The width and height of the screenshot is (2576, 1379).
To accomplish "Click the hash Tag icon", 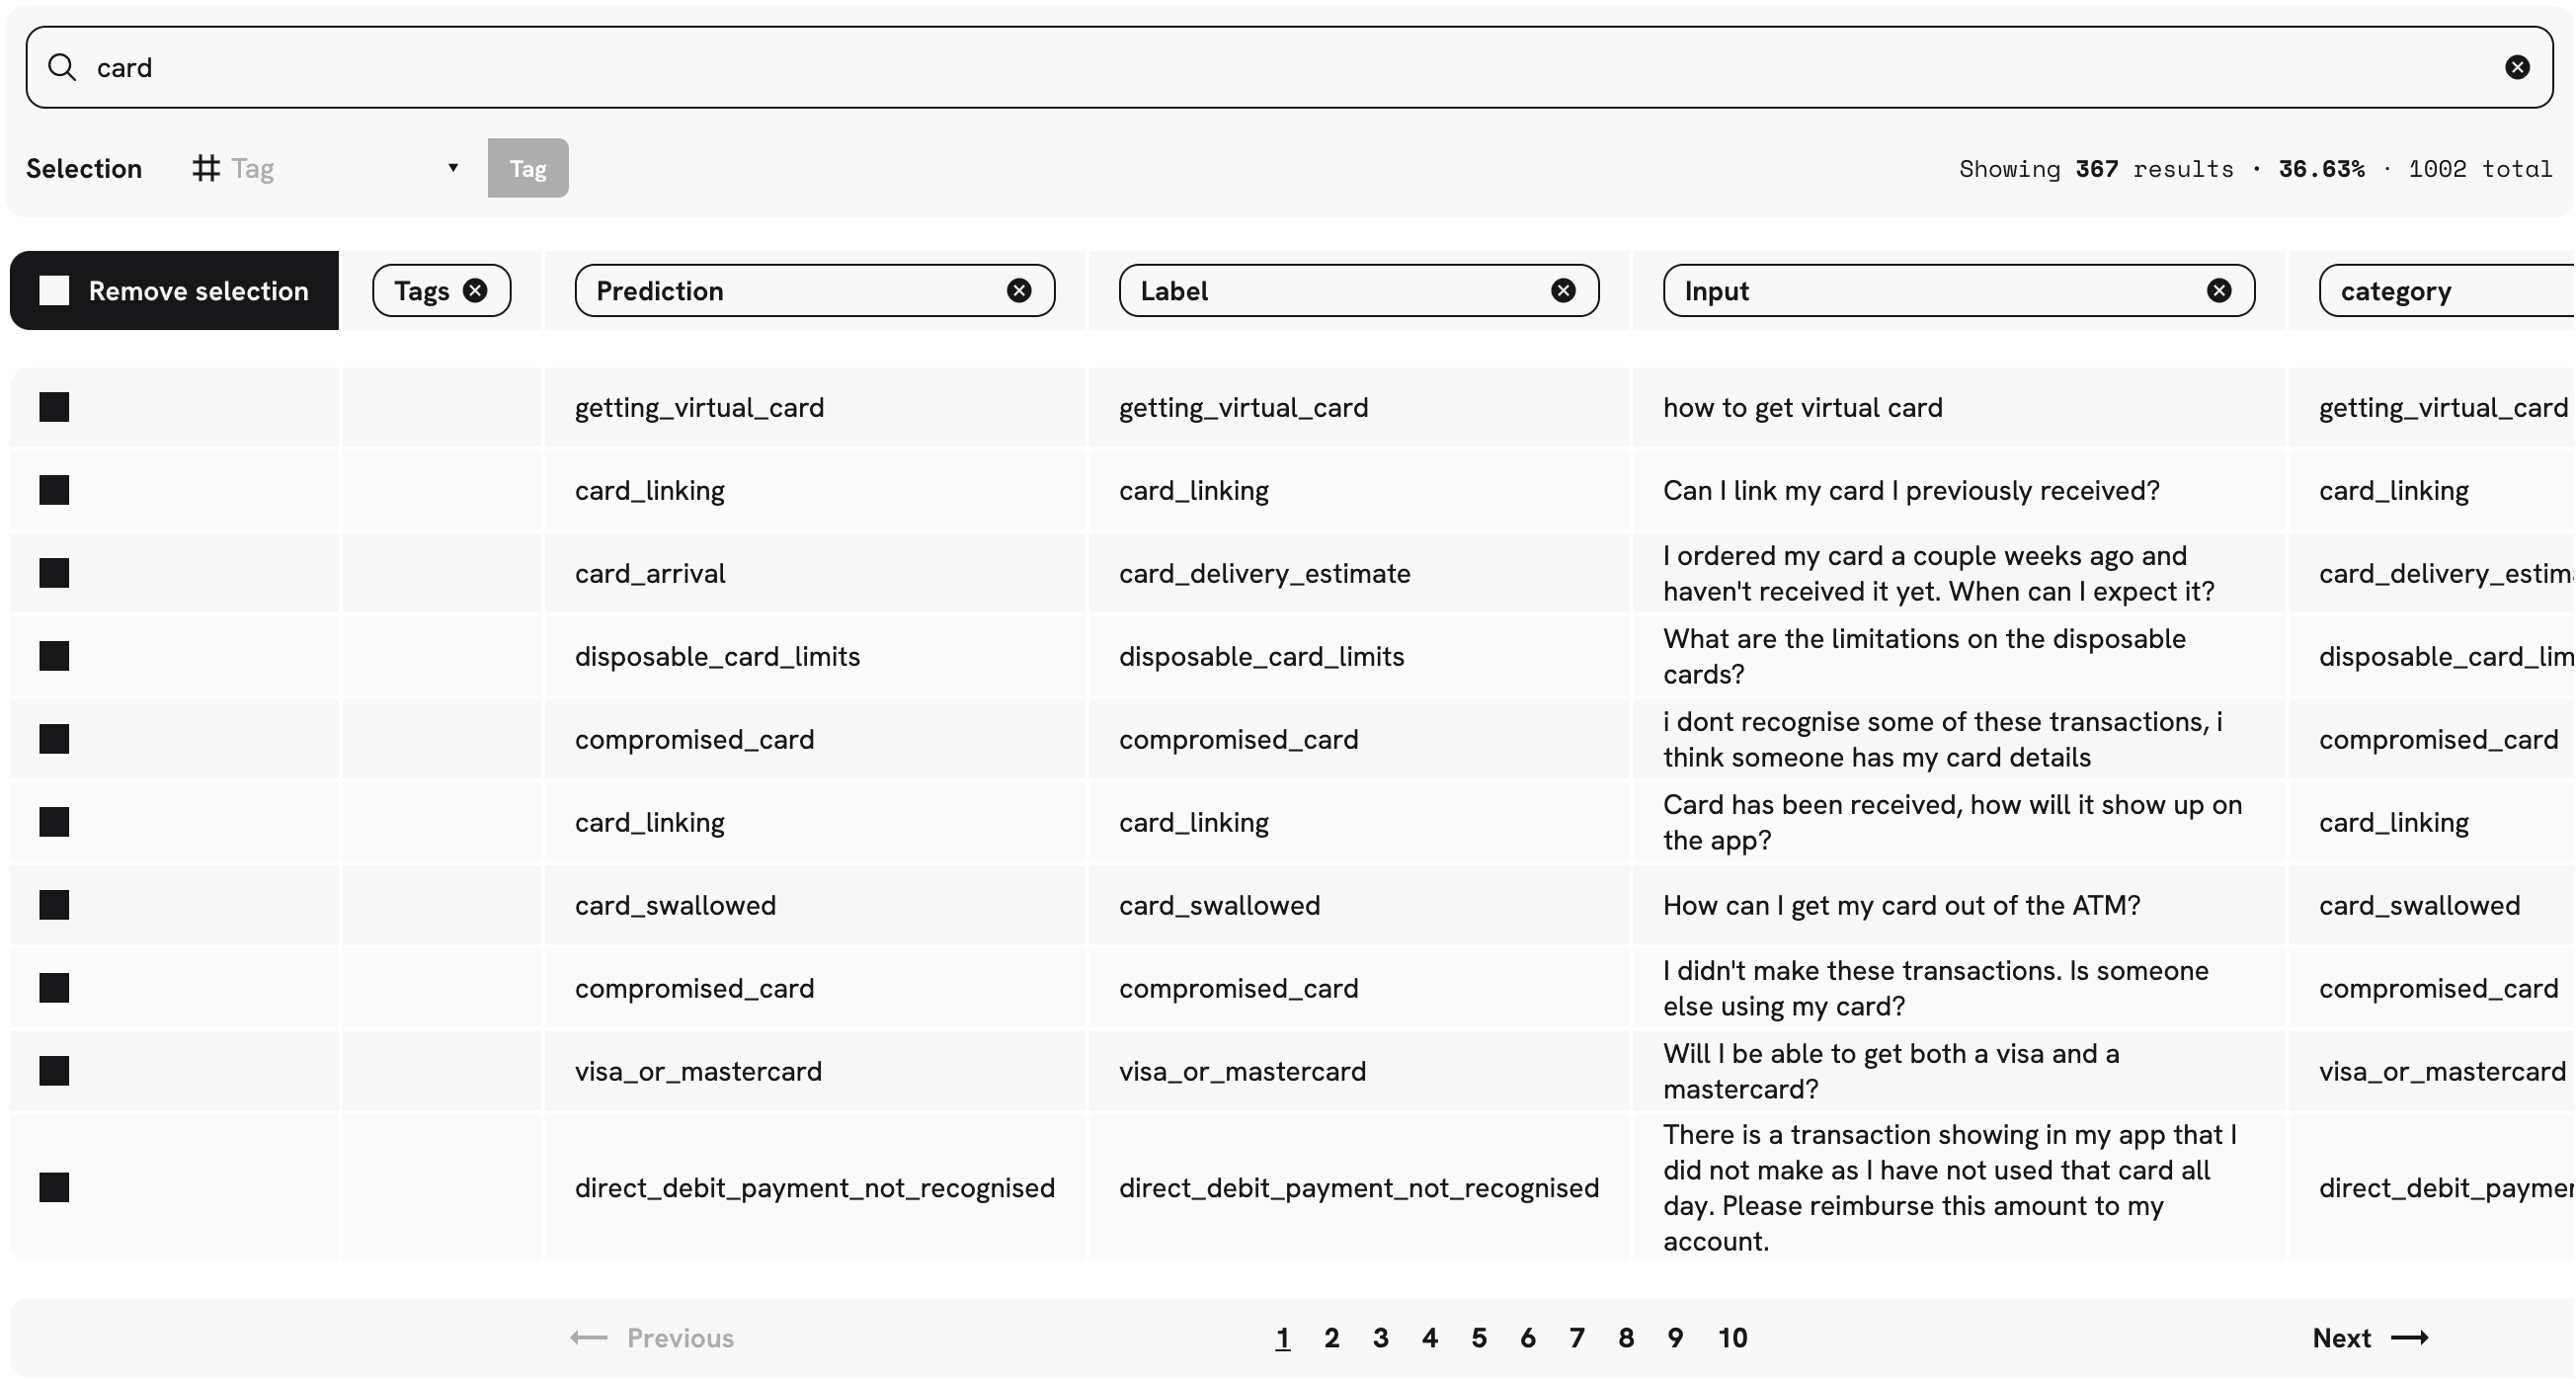I will [206, 168].
